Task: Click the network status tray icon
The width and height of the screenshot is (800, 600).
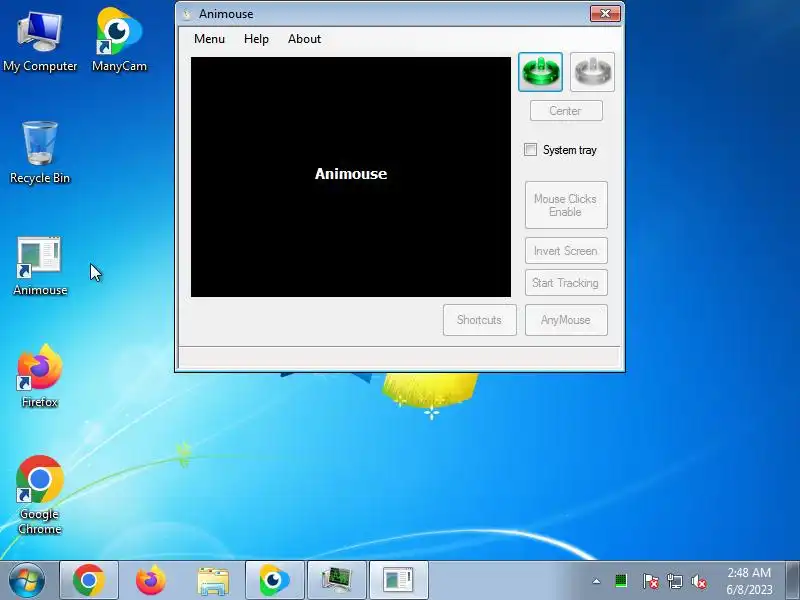Action: (674, 581)
